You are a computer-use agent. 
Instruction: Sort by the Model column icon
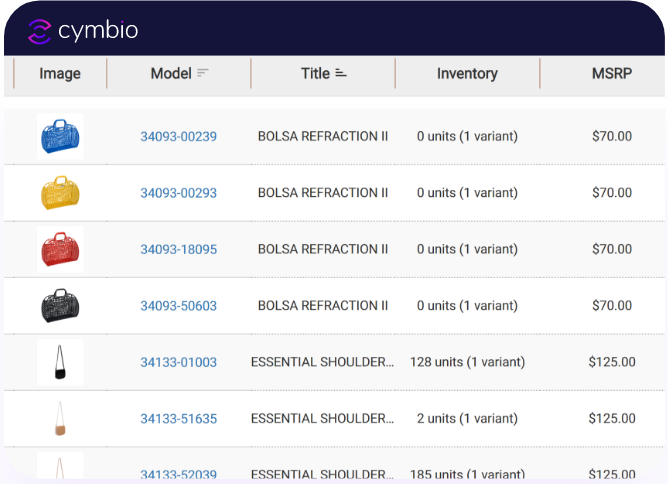click(203, 73)
